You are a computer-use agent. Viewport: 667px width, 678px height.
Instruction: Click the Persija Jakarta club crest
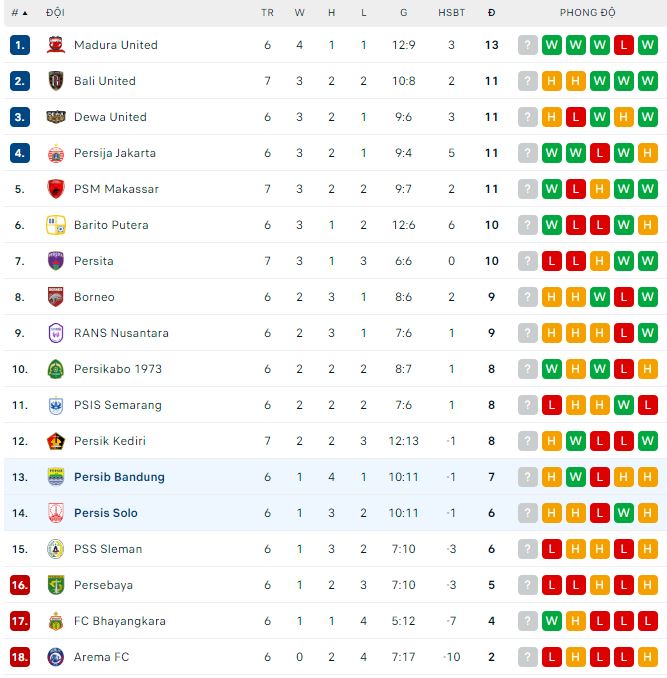[x=56, y=153]
